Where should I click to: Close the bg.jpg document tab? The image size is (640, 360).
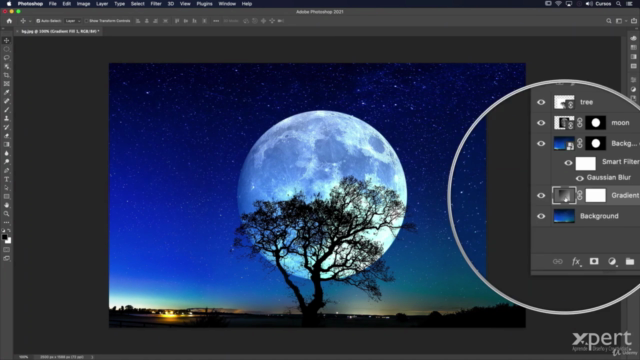click(x=18, y=31)
